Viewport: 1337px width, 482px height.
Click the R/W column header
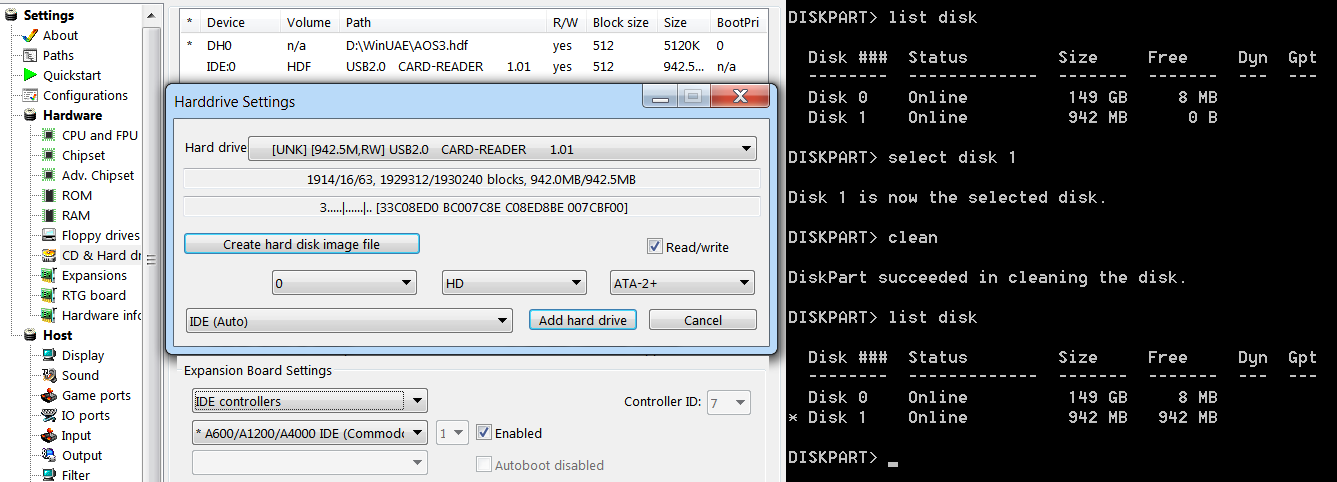tap(568, 22)
